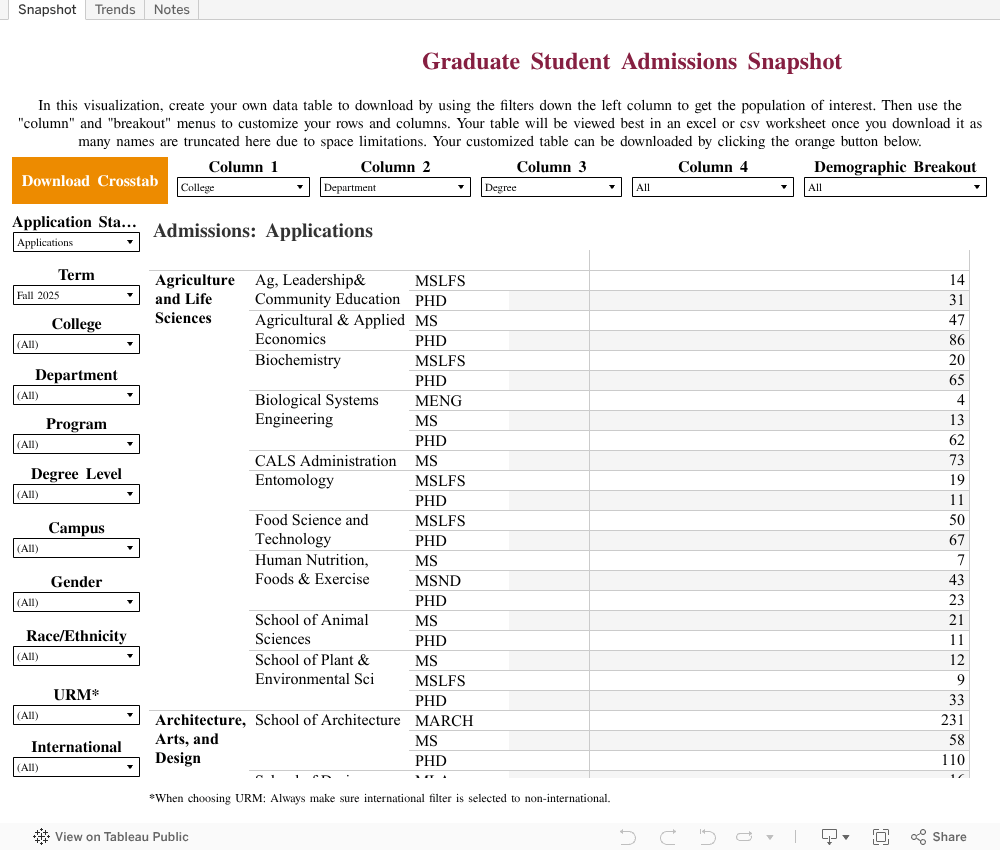Click the Tableau Public logo icon

(40, 837)
